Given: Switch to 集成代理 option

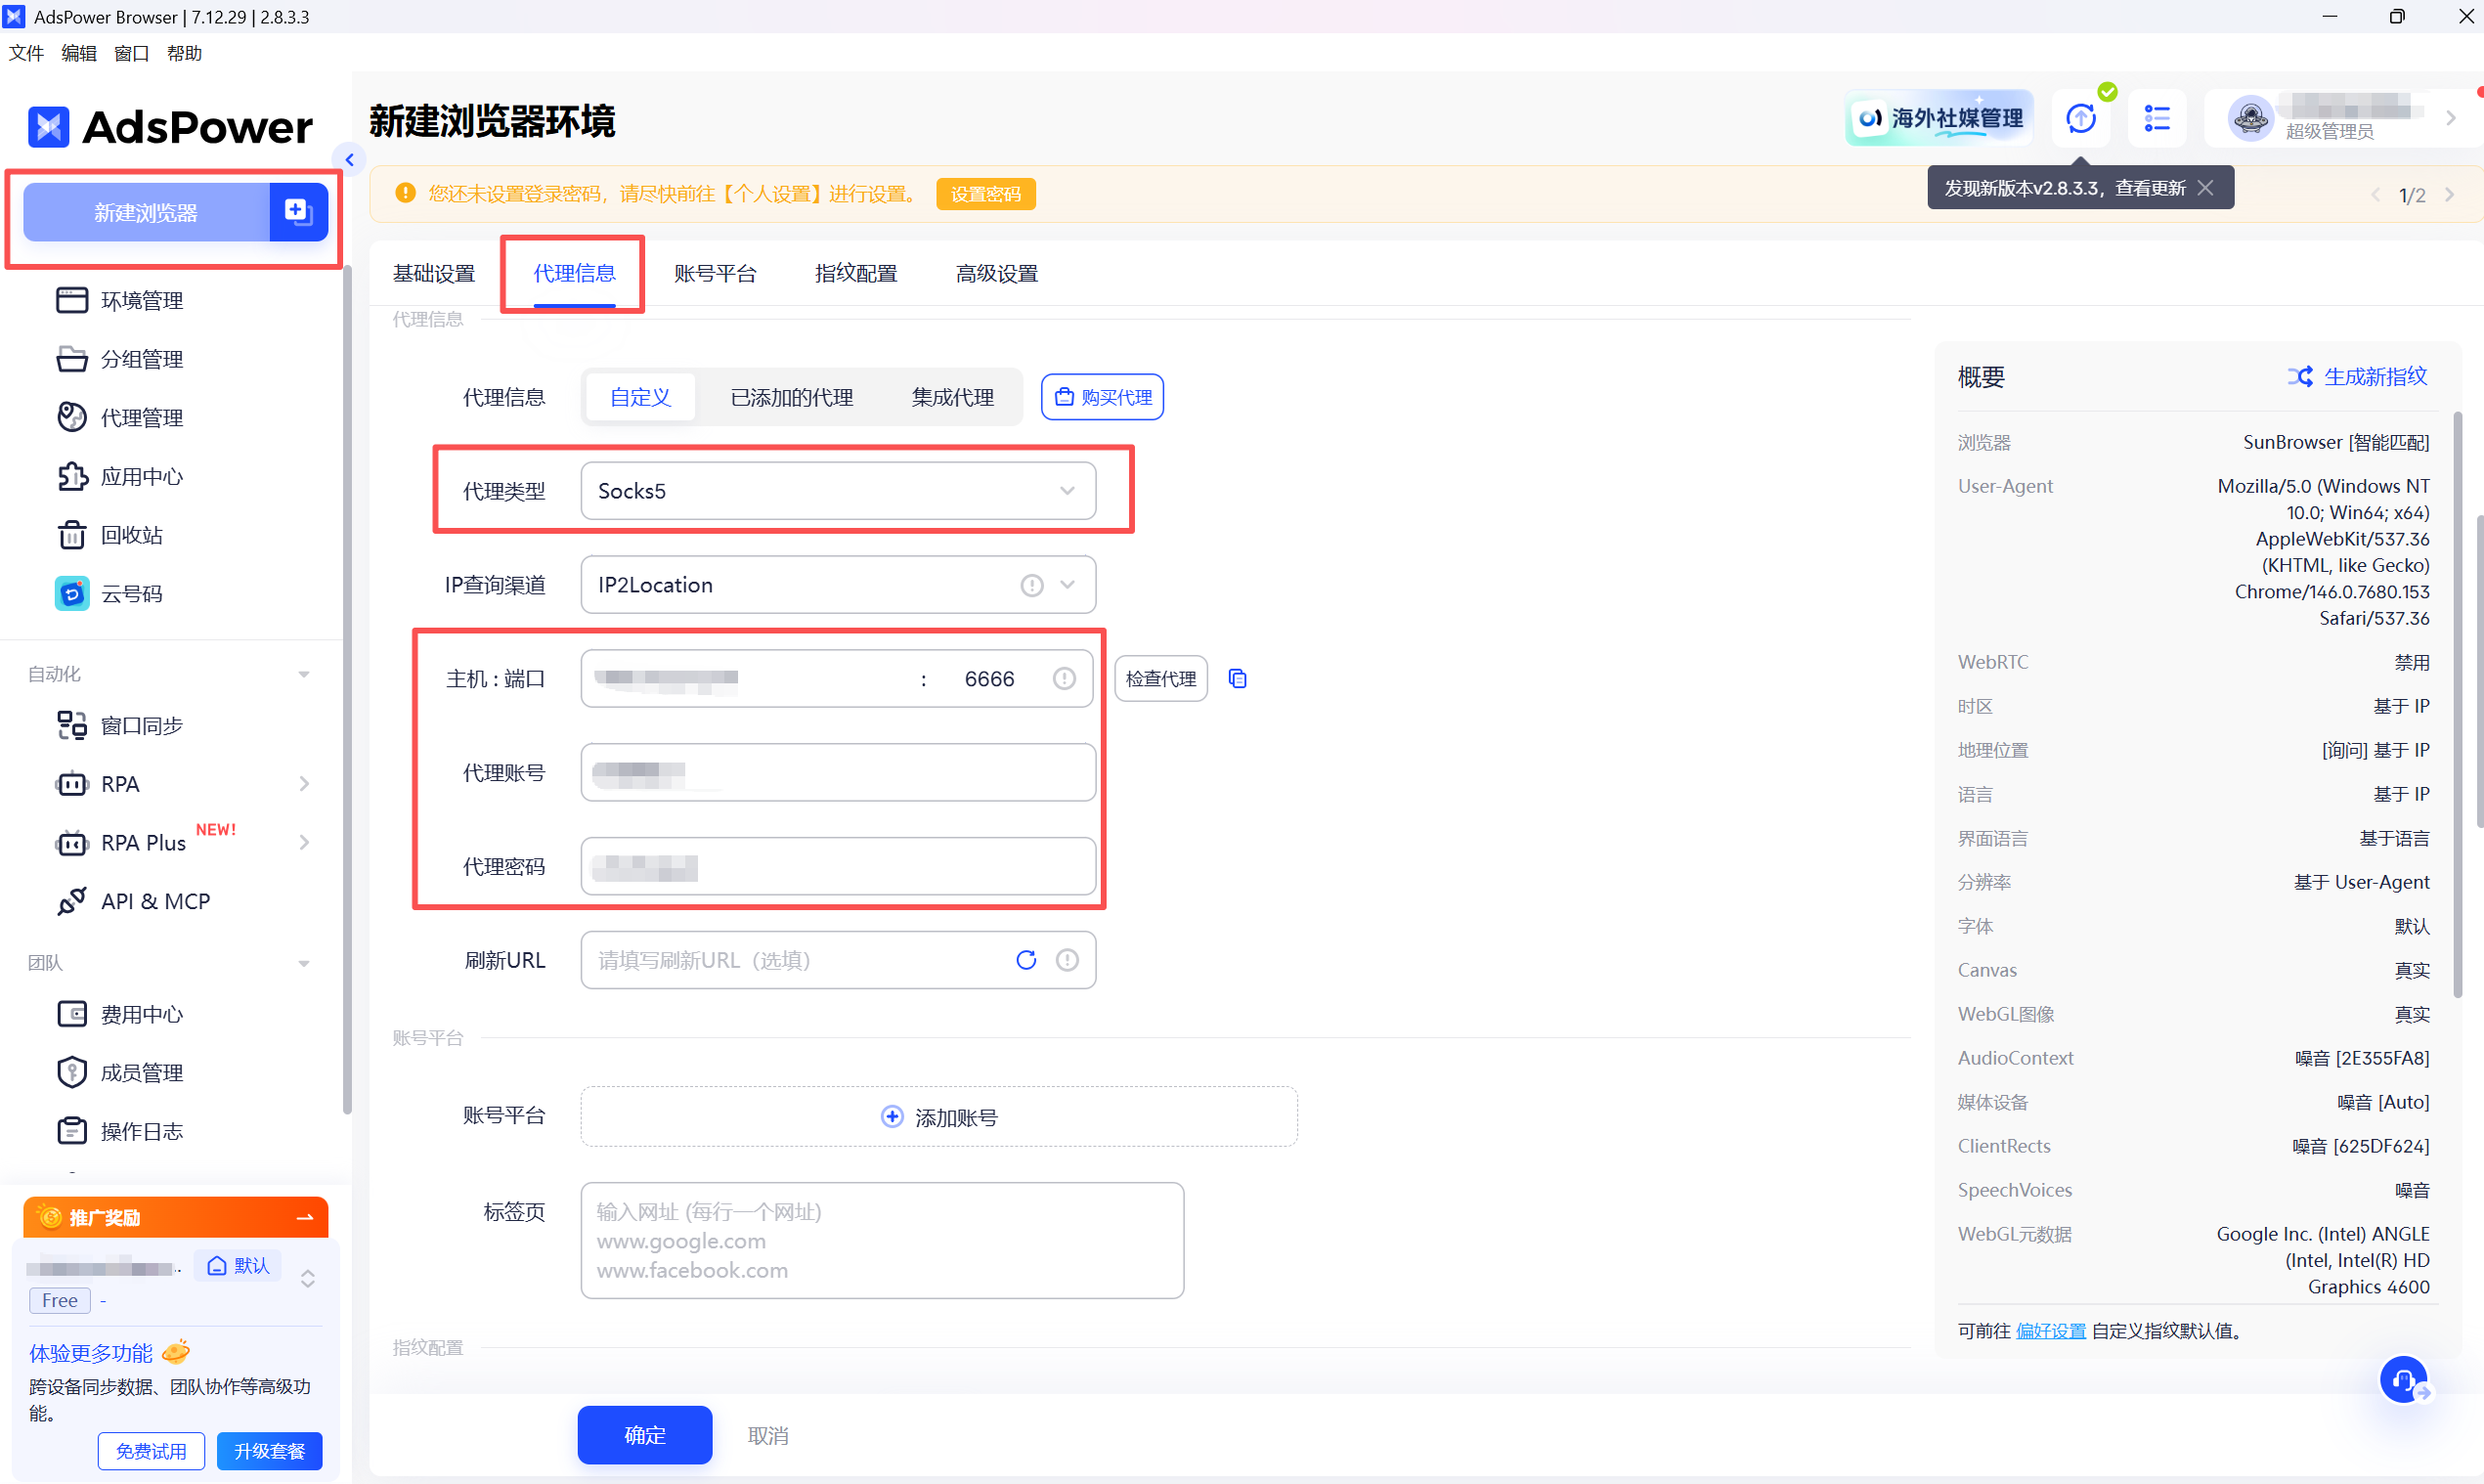Looking at the screenshot, I should pos(952,397).
